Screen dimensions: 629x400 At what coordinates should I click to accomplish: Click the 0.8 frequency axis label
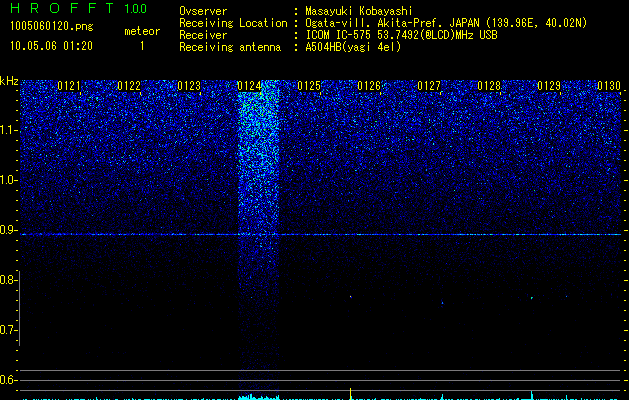pos(9,280)
